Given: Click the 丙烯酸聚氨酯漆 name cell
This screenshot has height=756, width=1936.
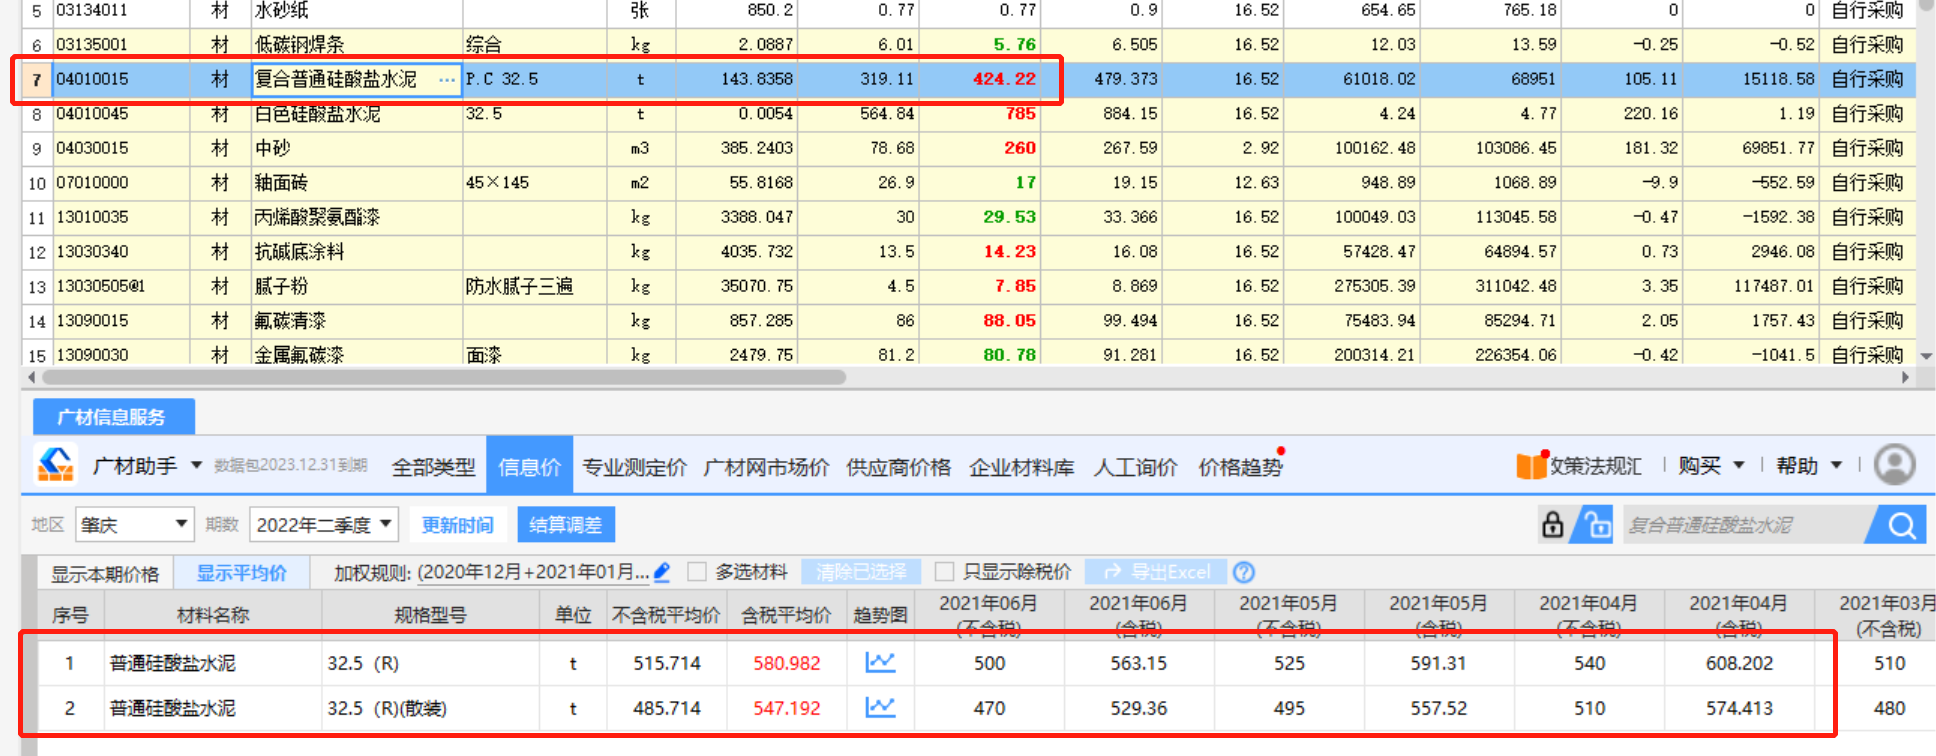Looking at the screenshot, I should coord(356,217).
